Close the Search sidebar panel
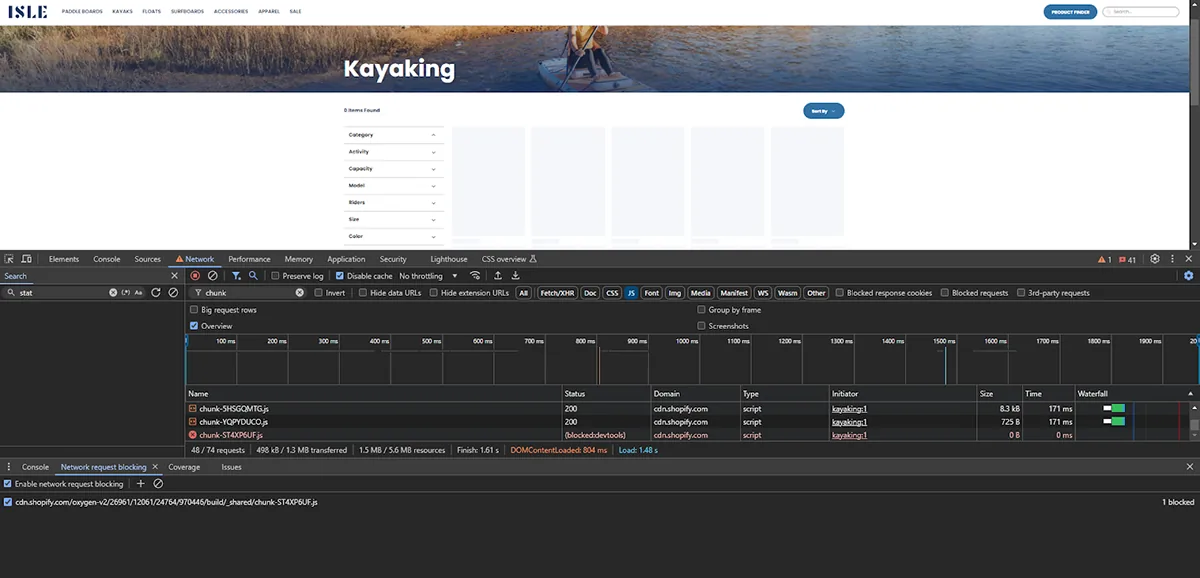The width and height of the screenshot is (1200, 578). coord(174,276)
